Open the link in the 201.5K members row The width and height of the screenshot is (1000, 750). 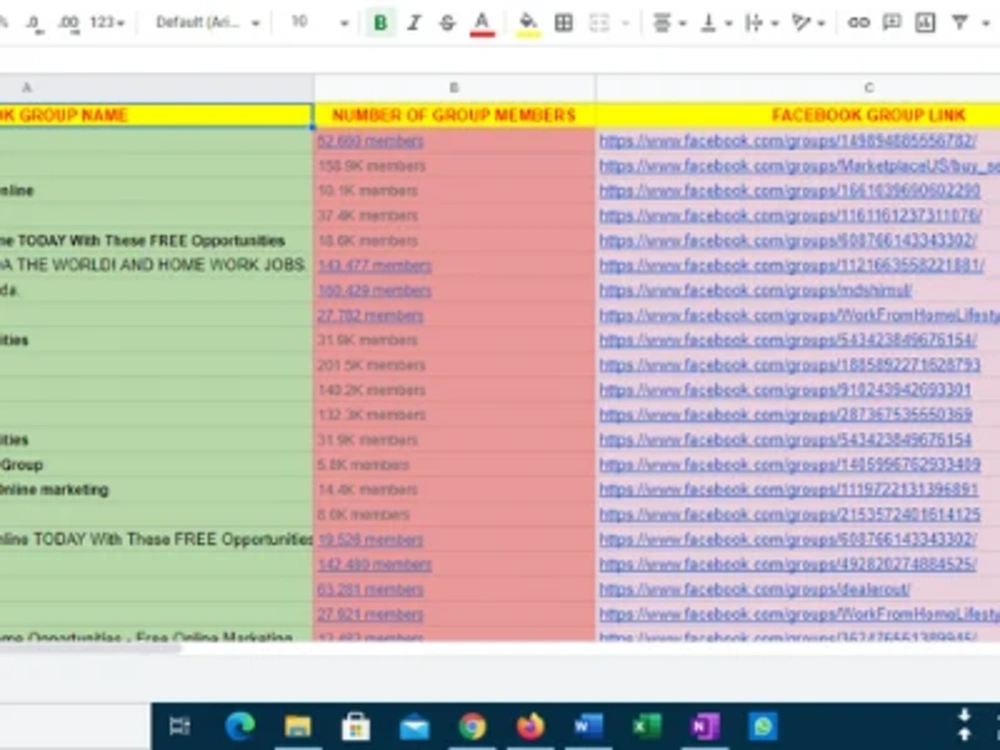pyautogui.click(x=790, y=365)
